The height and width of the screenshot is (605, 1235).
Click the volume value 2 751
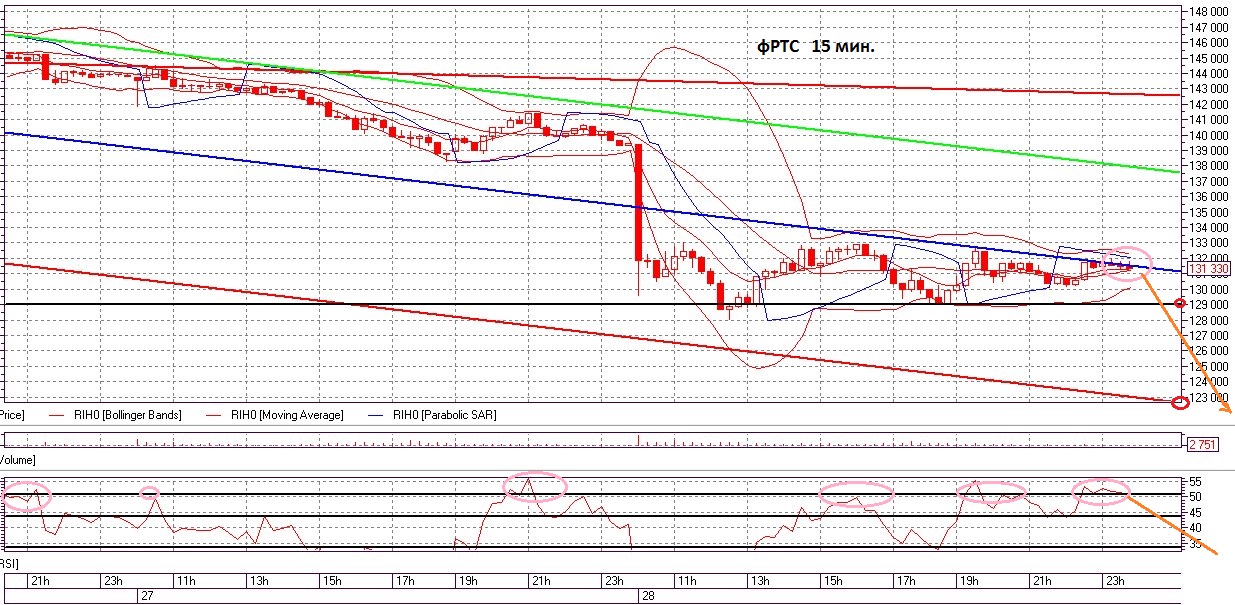tap(1205, 443)
